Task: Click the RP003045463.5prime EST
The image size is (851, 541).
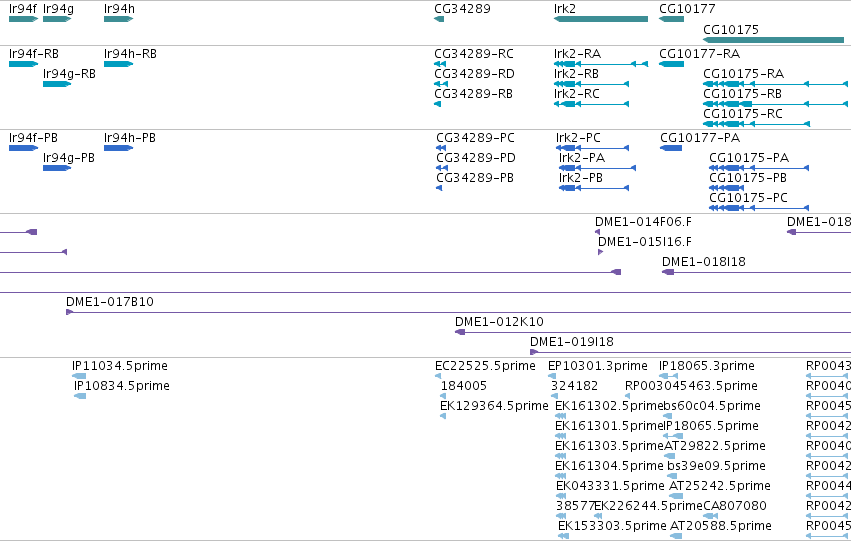Action: coord(628,396)
